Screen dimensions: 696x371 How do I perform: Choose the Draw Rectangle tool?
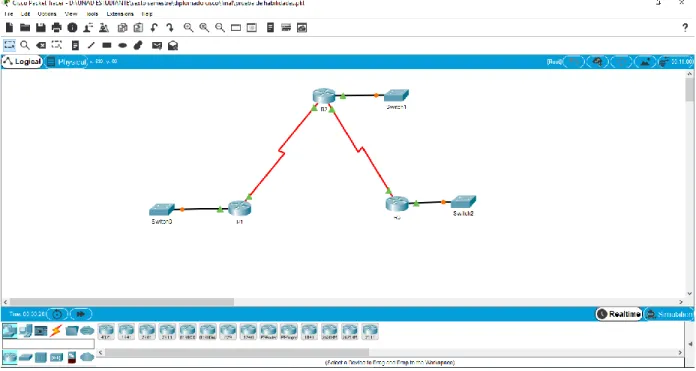(x=107, y=45)
